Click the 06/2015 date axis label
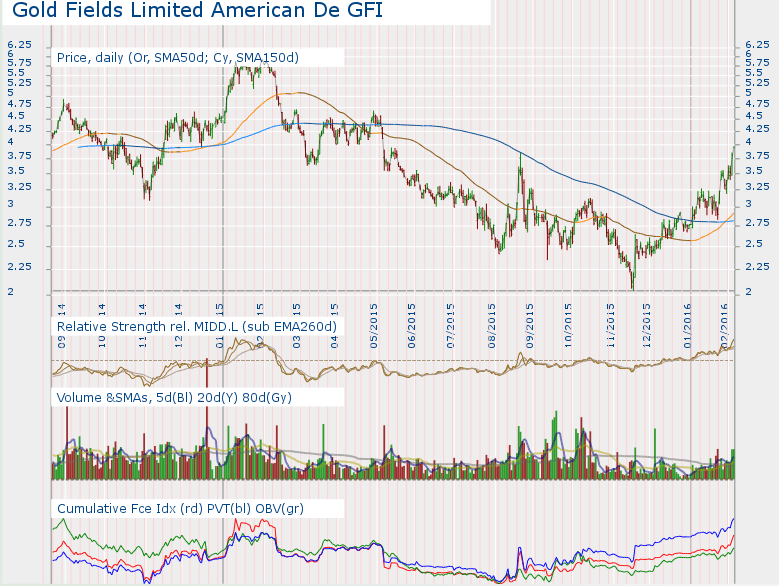This screenshot has width=779, height=586. point(411,326)
